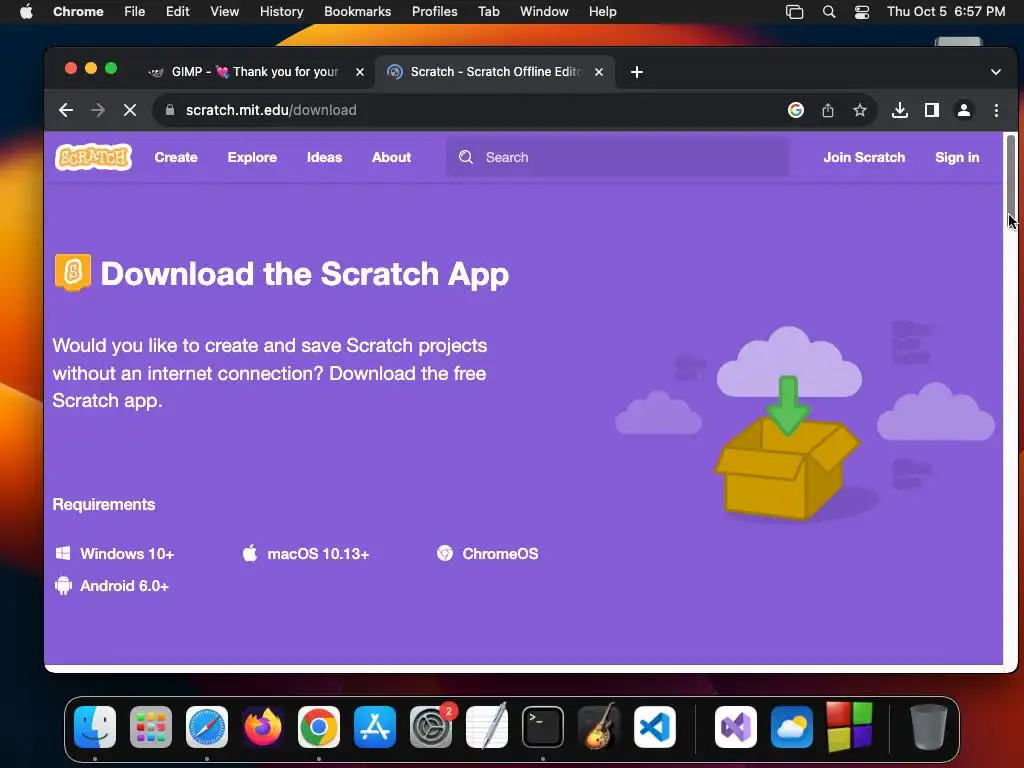Open the File menu

(x=135, y=12)
